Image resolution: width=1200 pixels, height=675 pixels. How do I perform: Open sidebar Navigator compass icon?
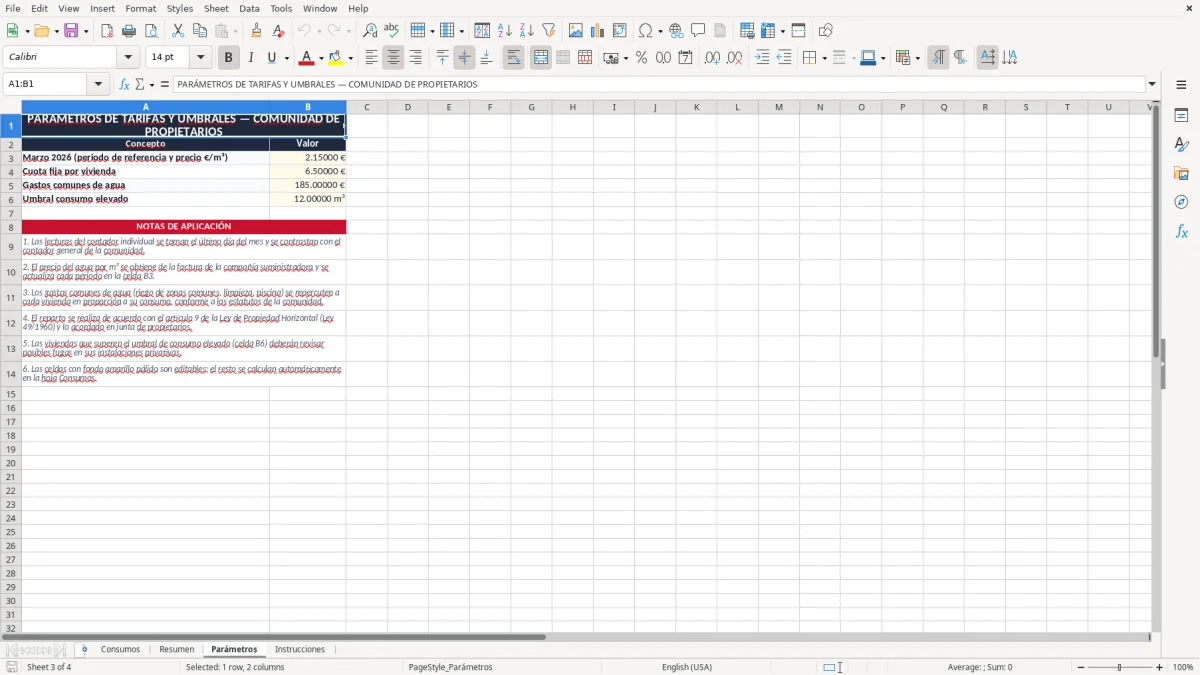1181,202
